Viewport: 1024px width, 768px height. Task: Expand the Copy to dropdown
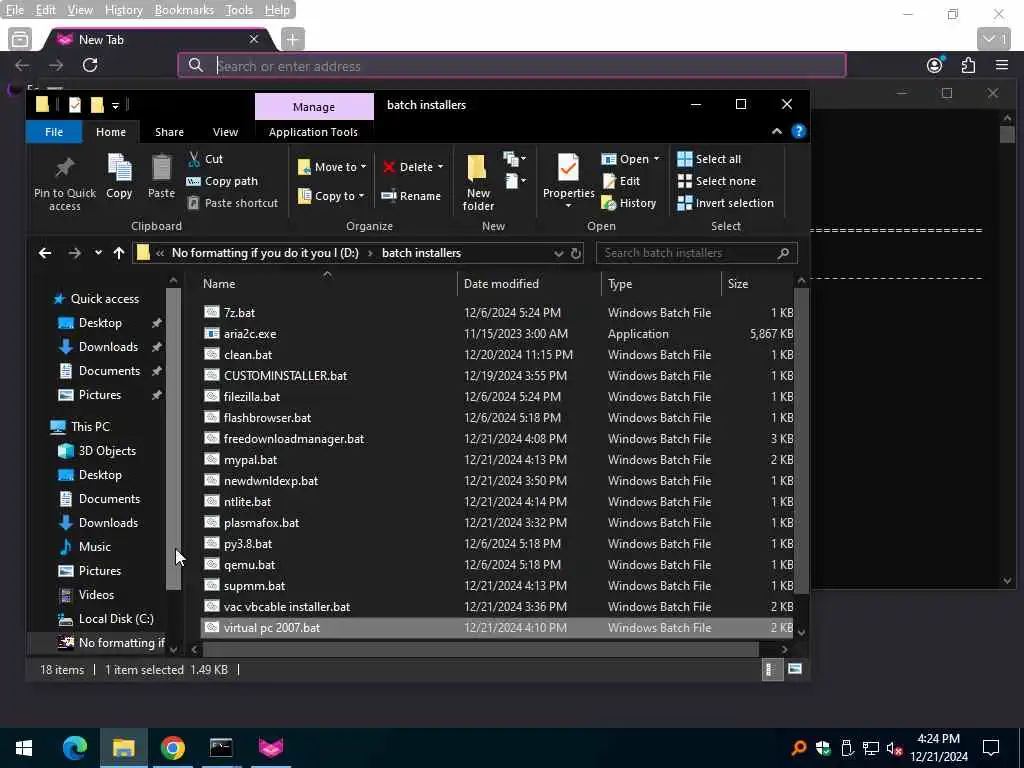tap(360, 196)
